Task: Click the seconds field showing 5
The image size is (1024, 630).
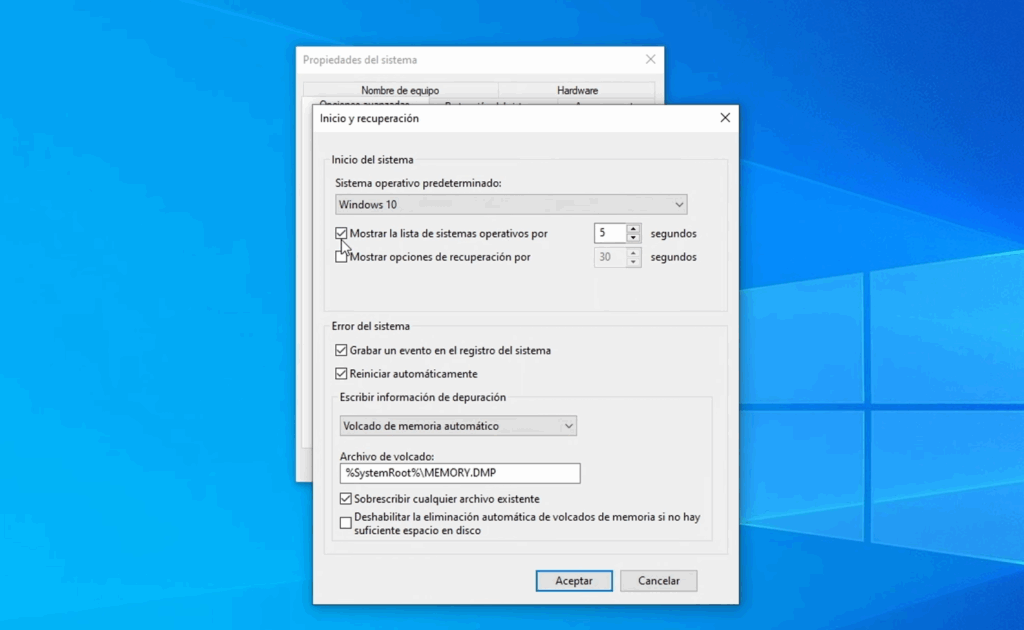Action: click(x=610, y=233)
